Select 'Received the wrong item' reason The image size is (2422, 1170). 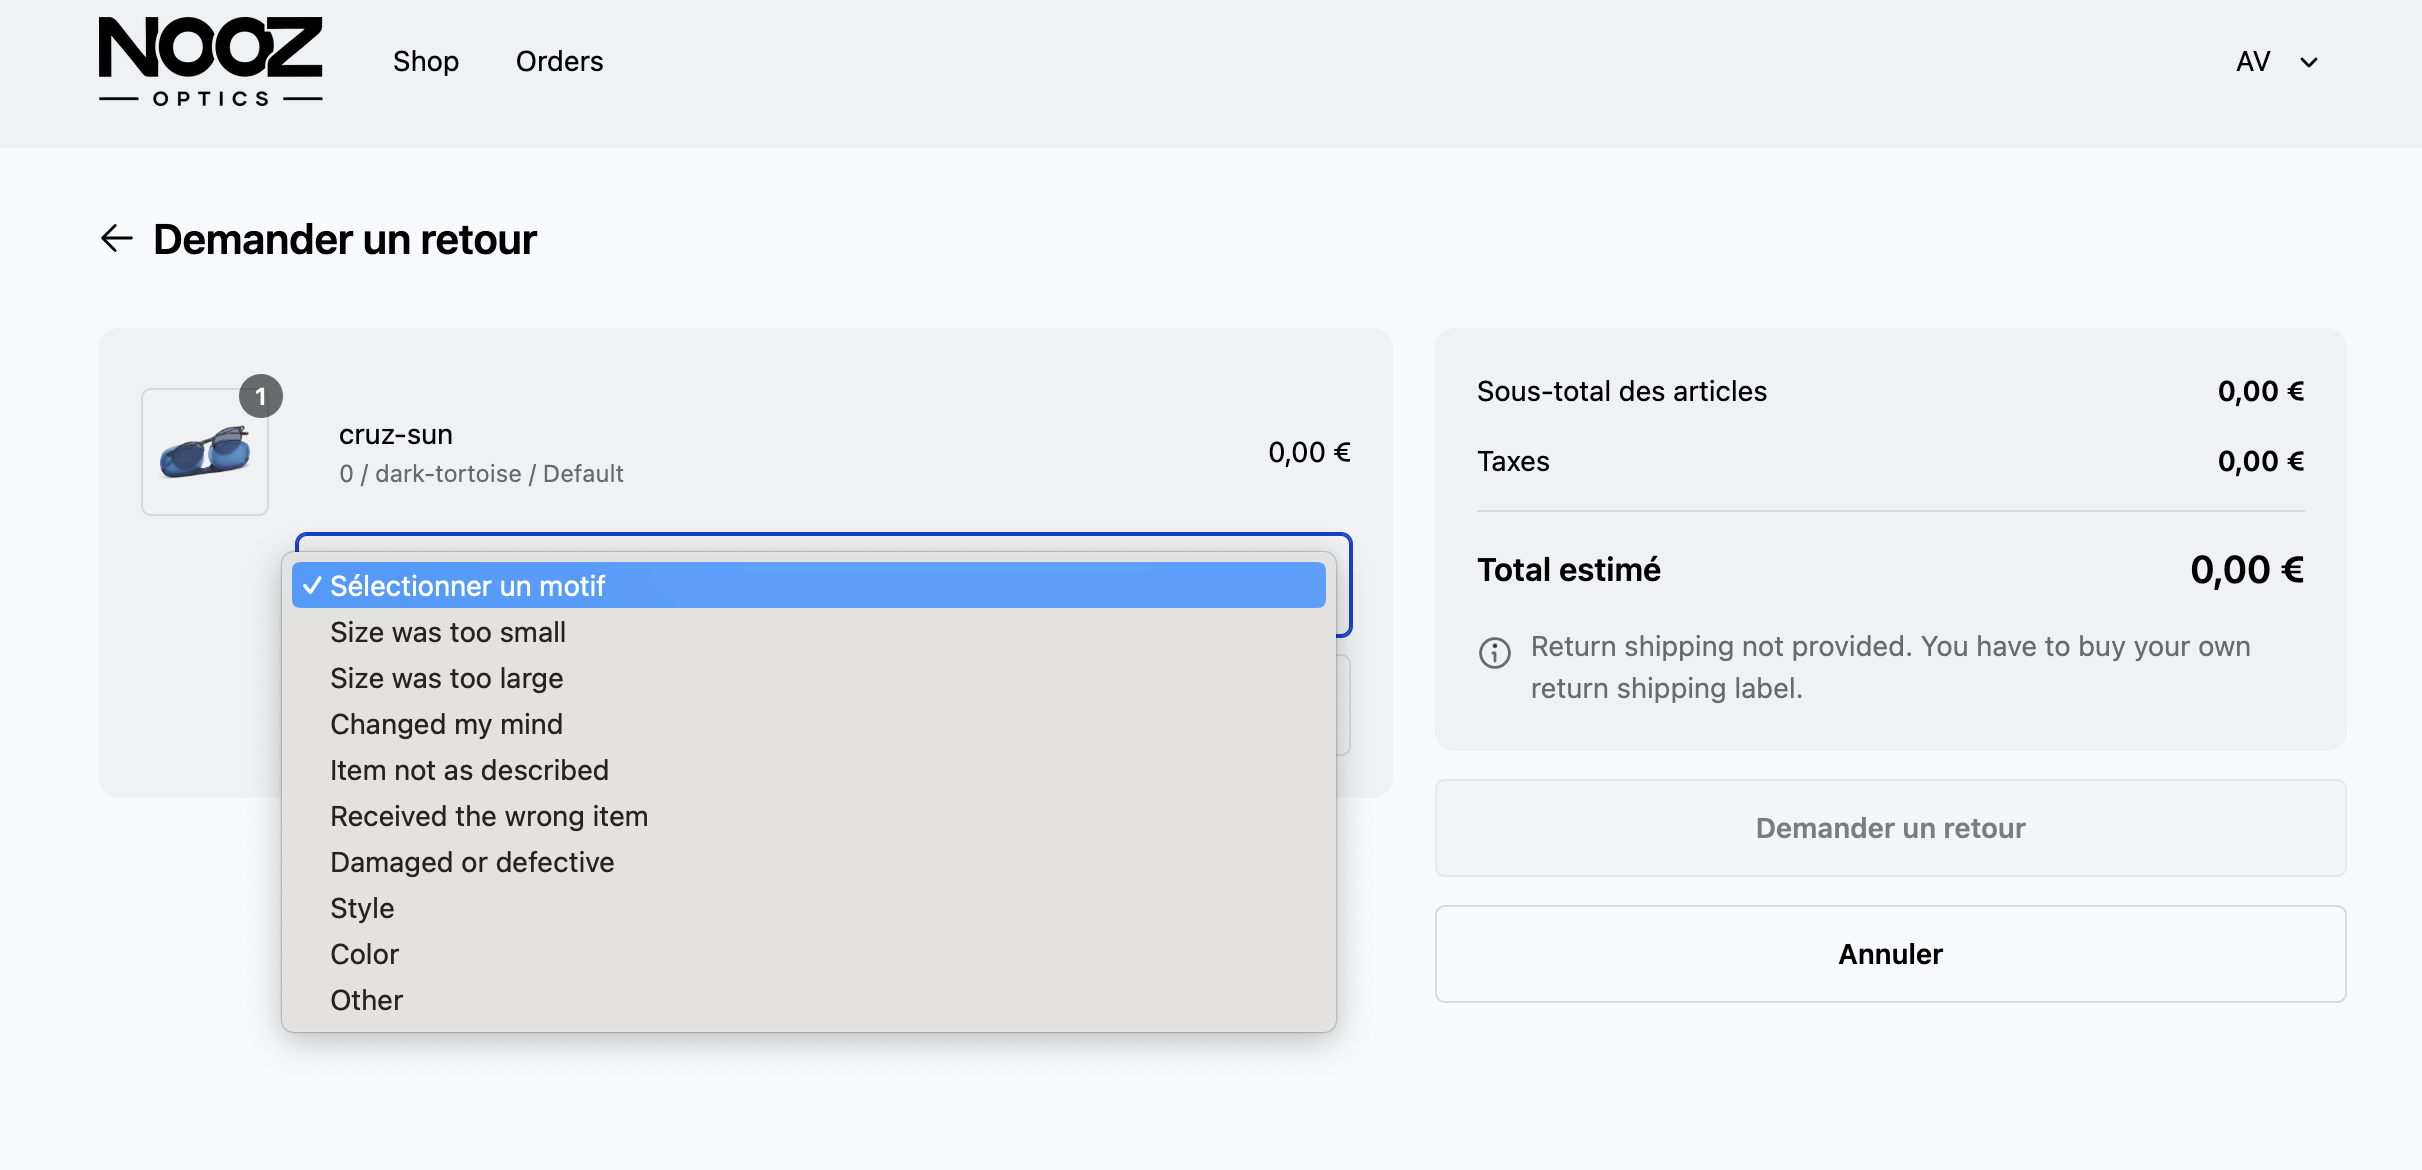[488, 816]
